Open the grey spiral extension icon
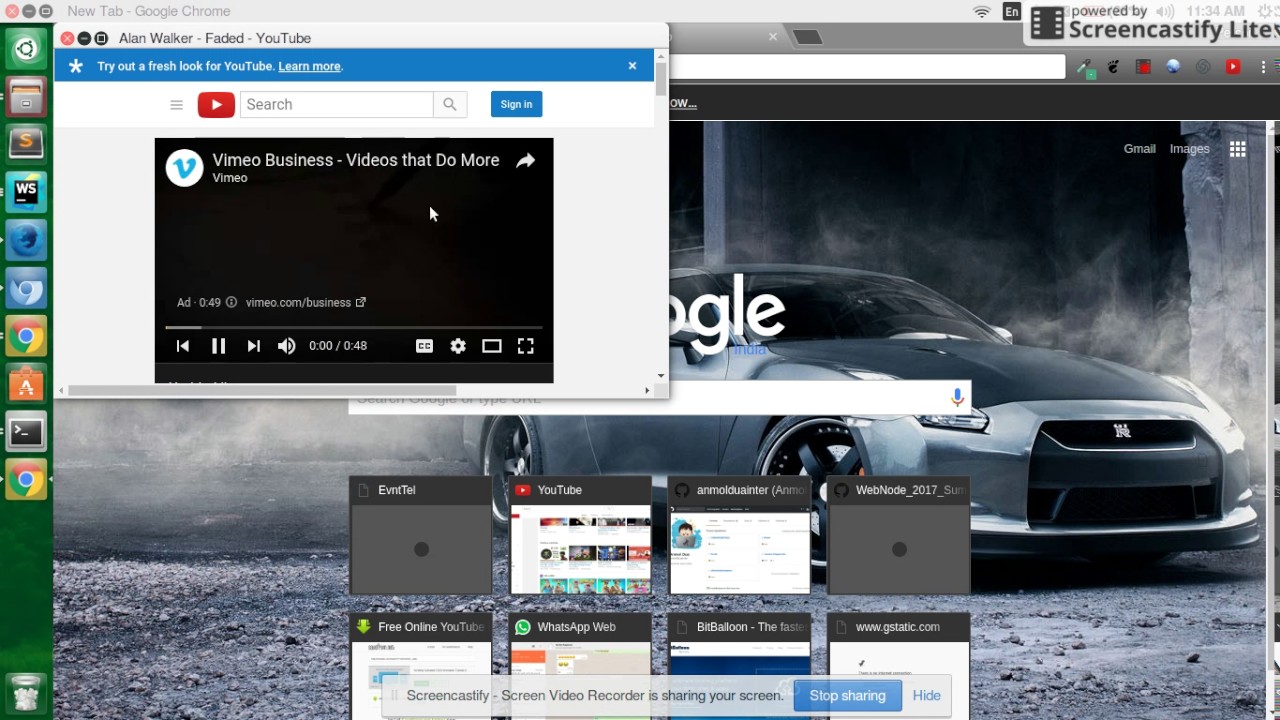The height and width of the screenshot is (720, 1280). (1203, 67)
